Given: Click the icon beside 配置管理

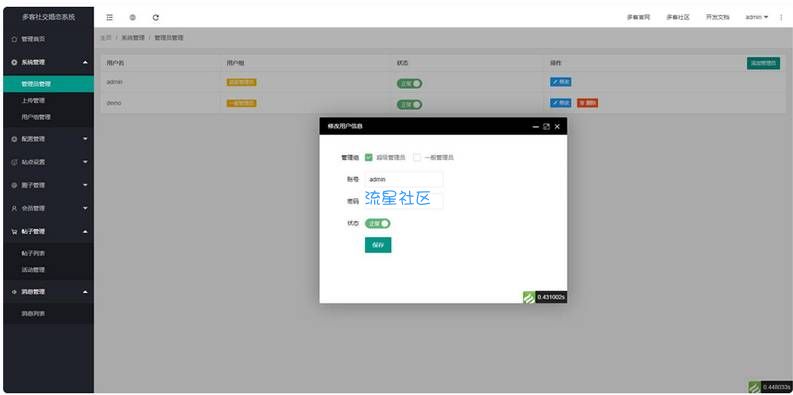Looking at the screenshot, I should click(14, 139).
